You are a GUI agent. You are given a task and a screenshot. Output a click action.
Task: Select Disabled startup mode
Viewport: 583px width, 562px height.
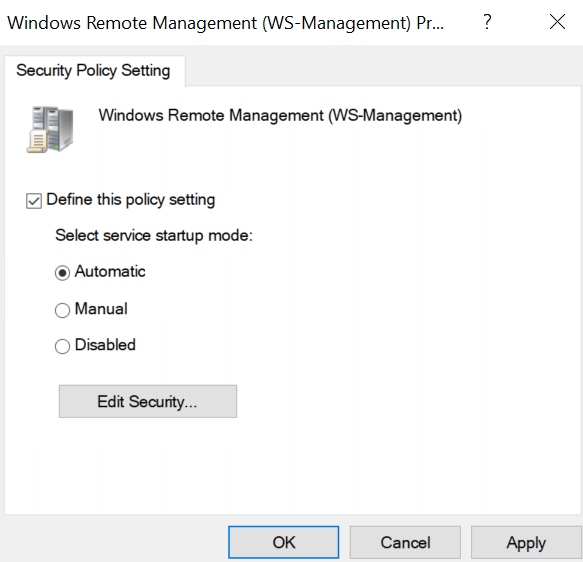pos(62,346)
